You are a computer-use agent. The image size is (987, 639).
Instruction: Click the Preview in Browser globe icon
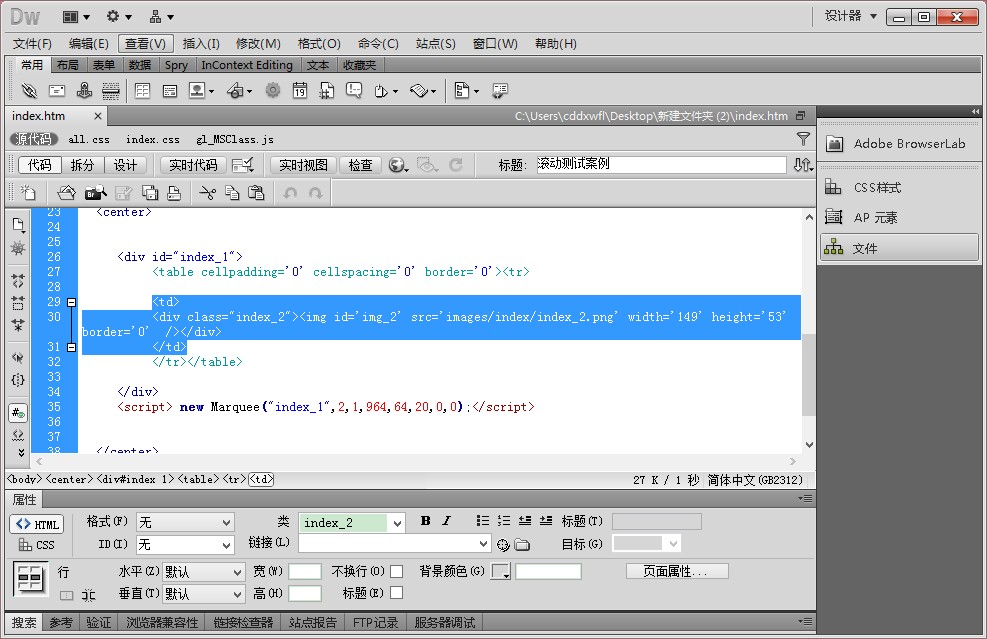398,165
